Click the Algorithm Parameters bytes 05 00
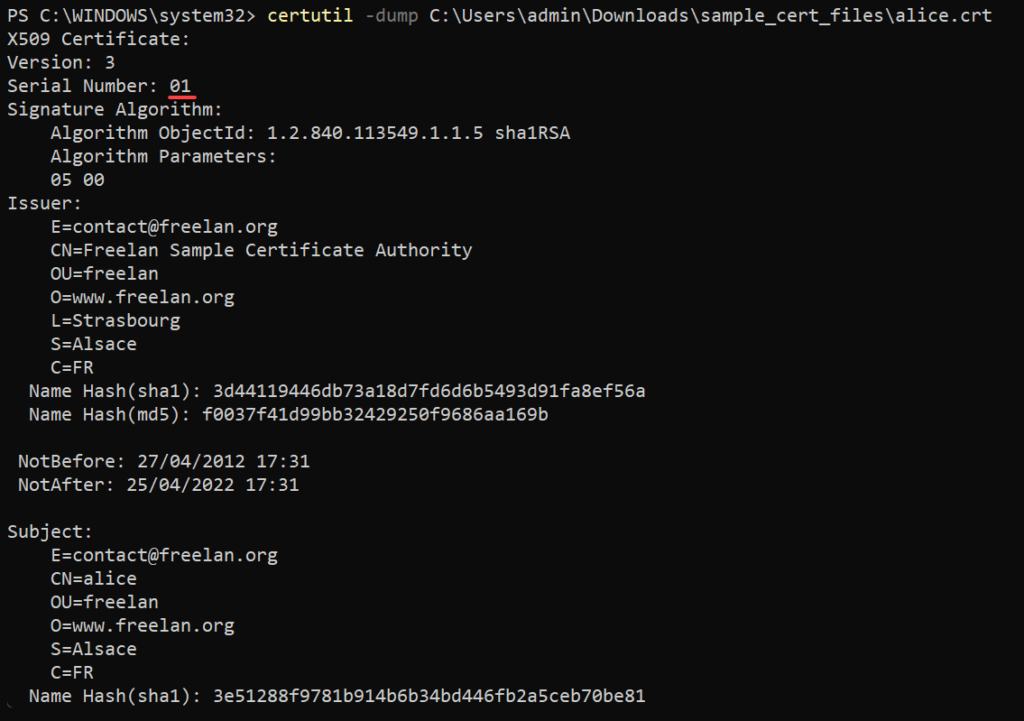Screen dimensions: 1024x721 (77, 180)
